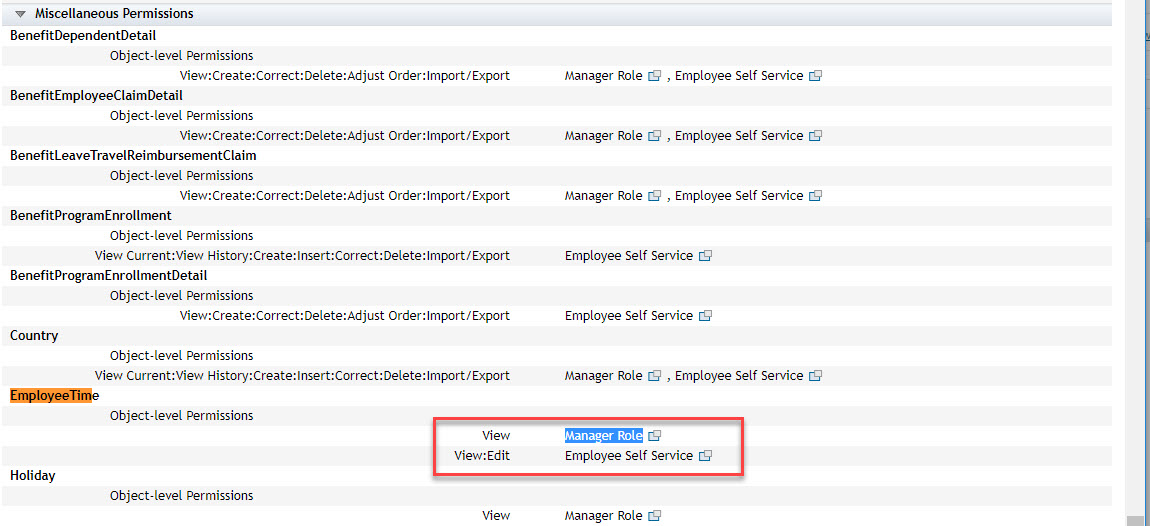Collapse the Miscellaneous Permissions section triangle
The image size is (1150, 526).
pos(21,14)
